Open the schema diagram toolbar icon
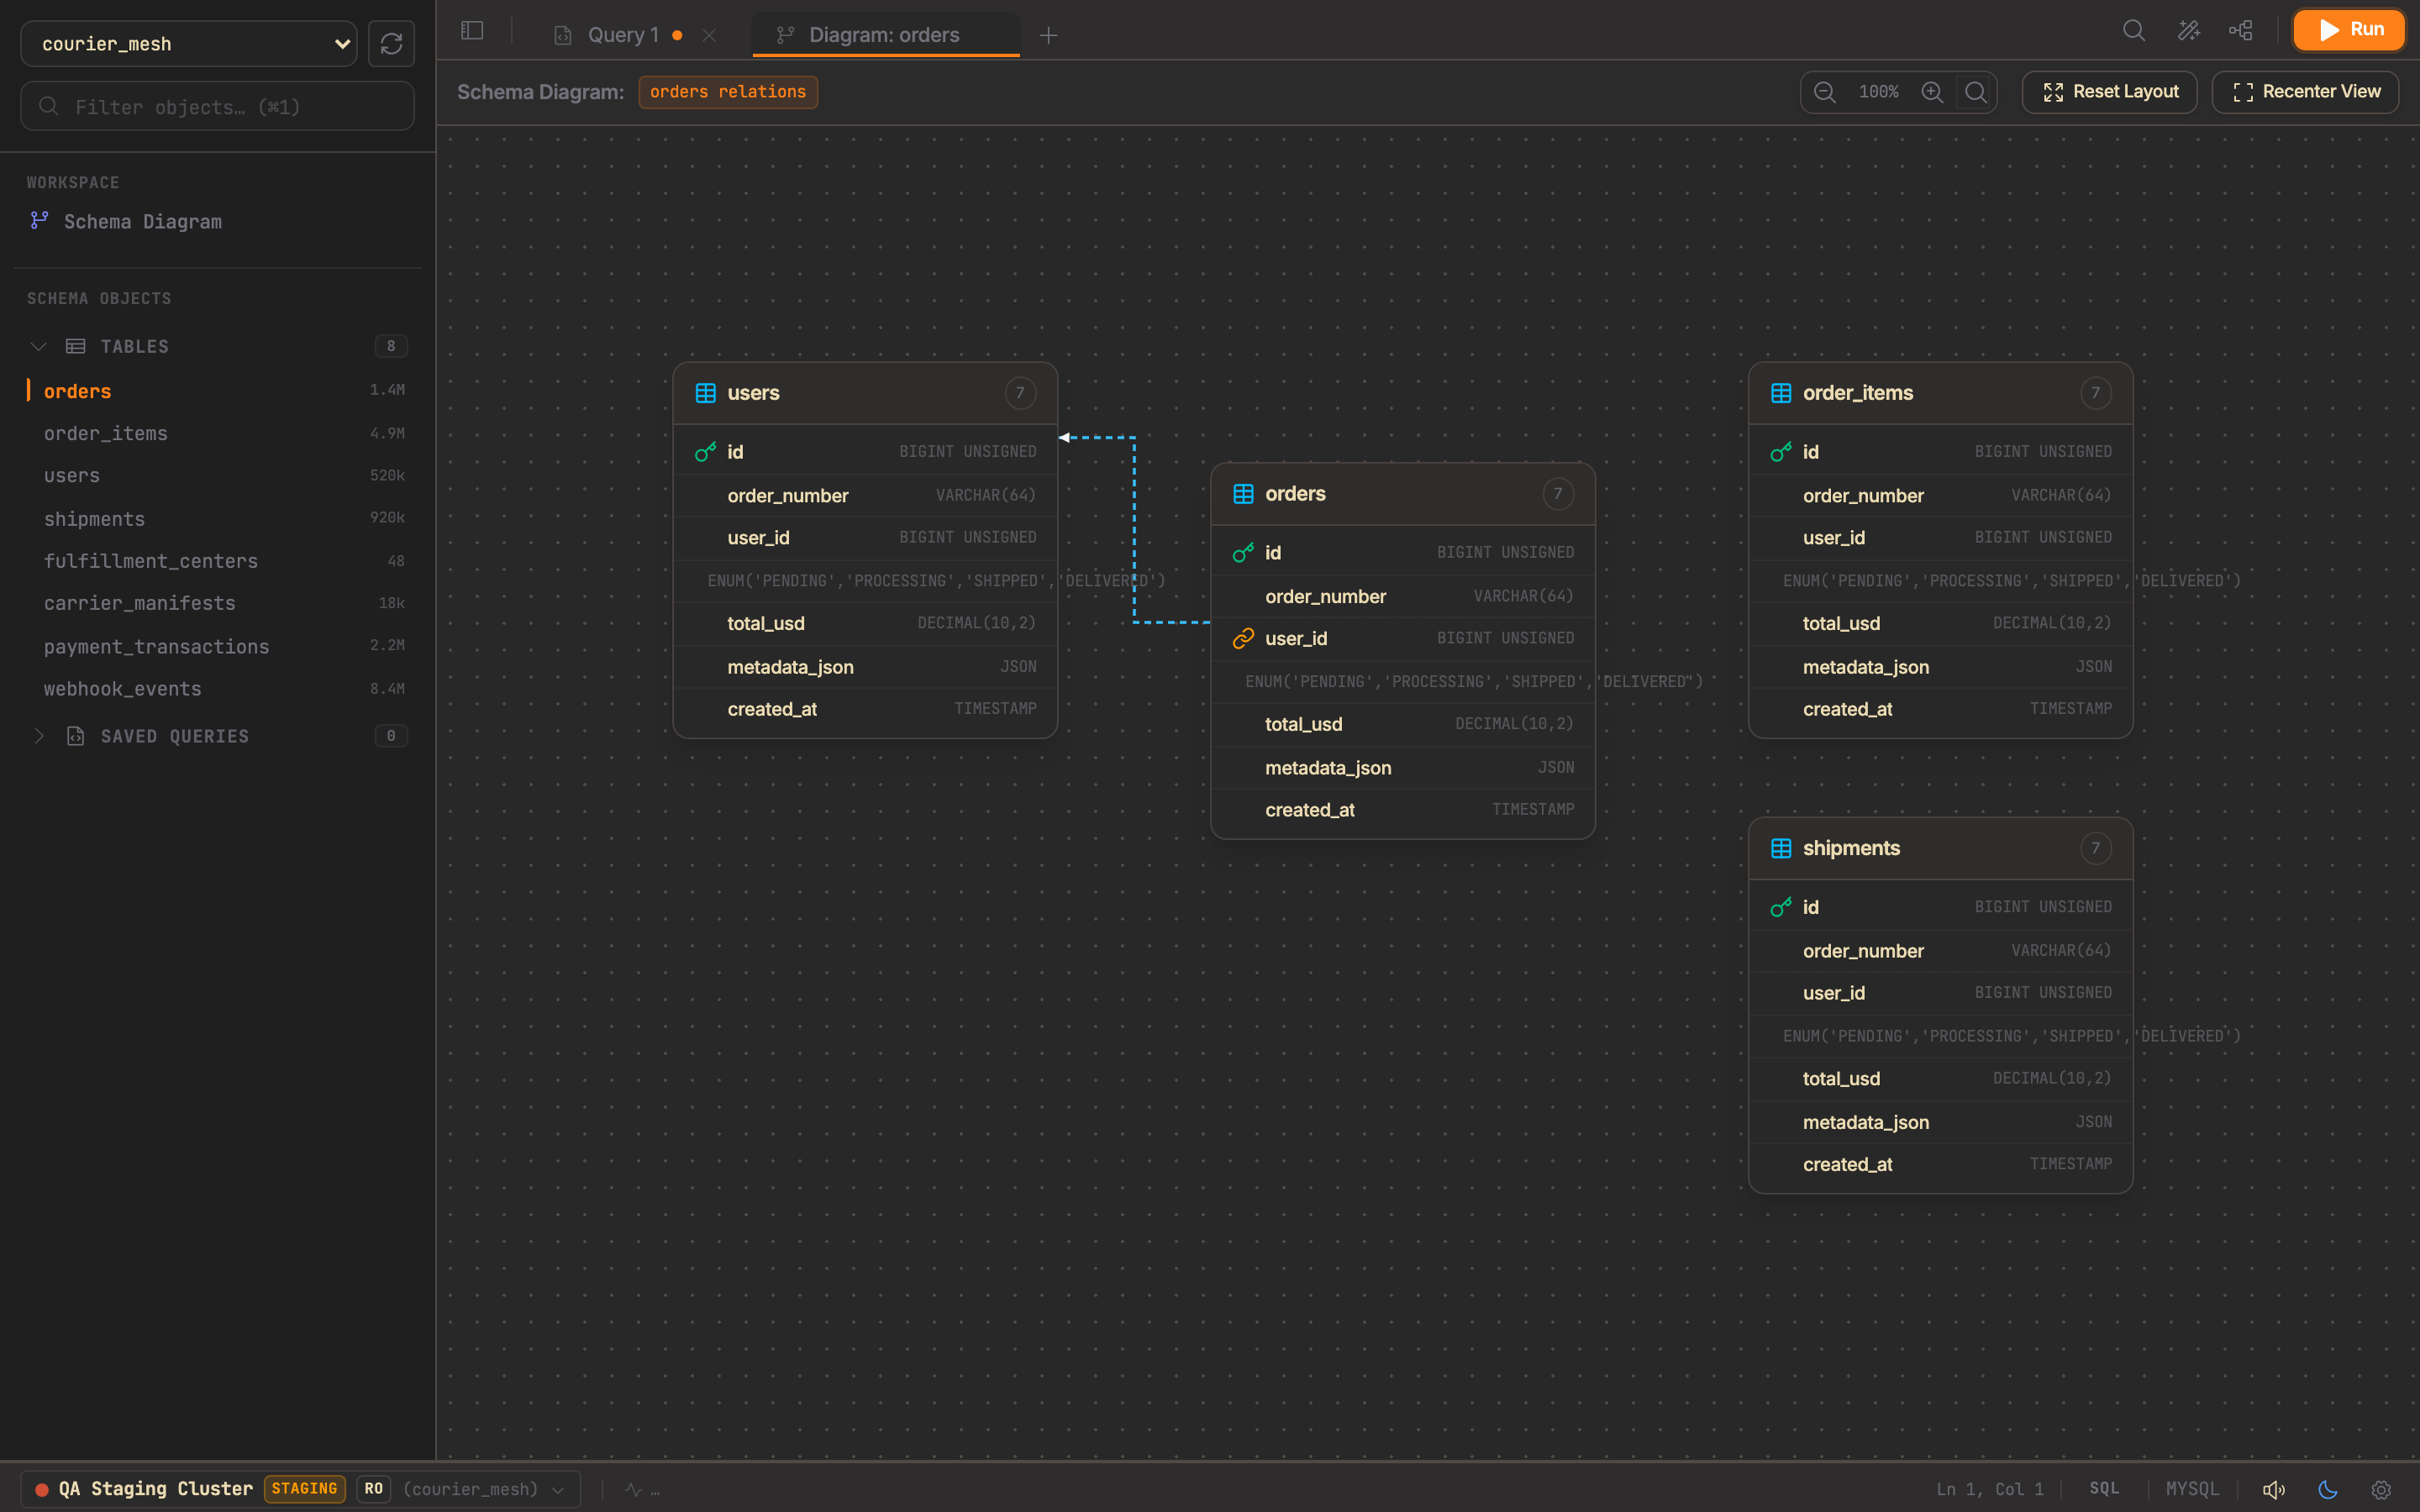Screen dimensions: 2420x1512 [x=2241, y=30]
